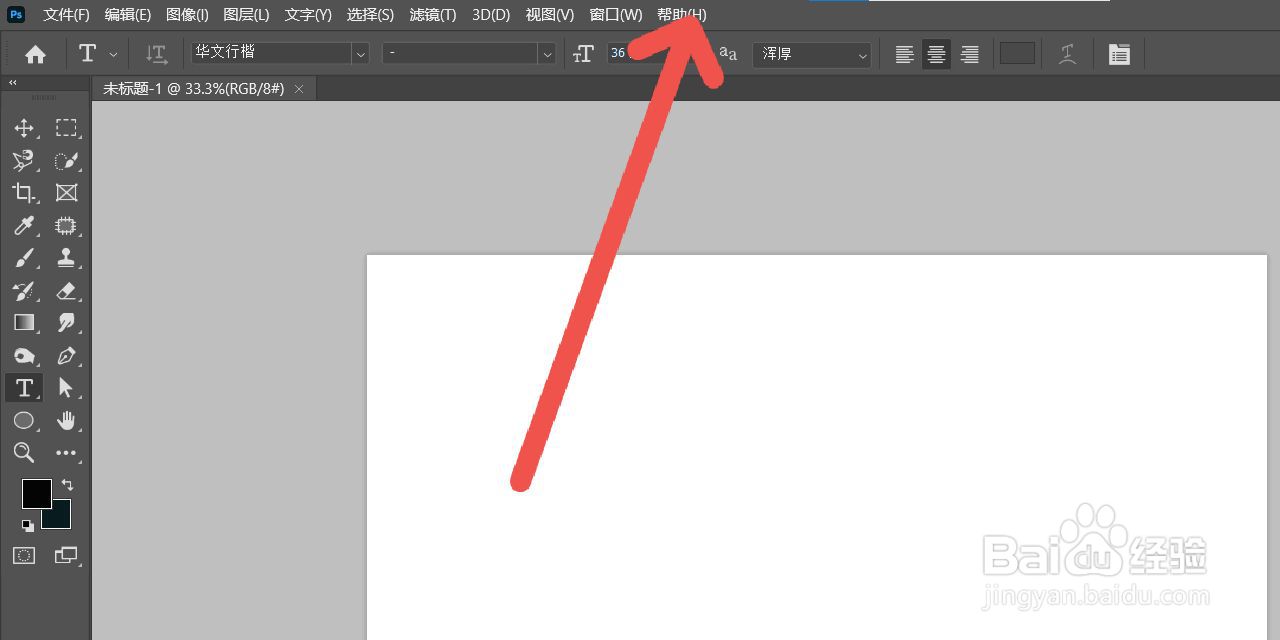Open the 图像(I) menu
This screenshot has width=1280, height=640.
187,15
